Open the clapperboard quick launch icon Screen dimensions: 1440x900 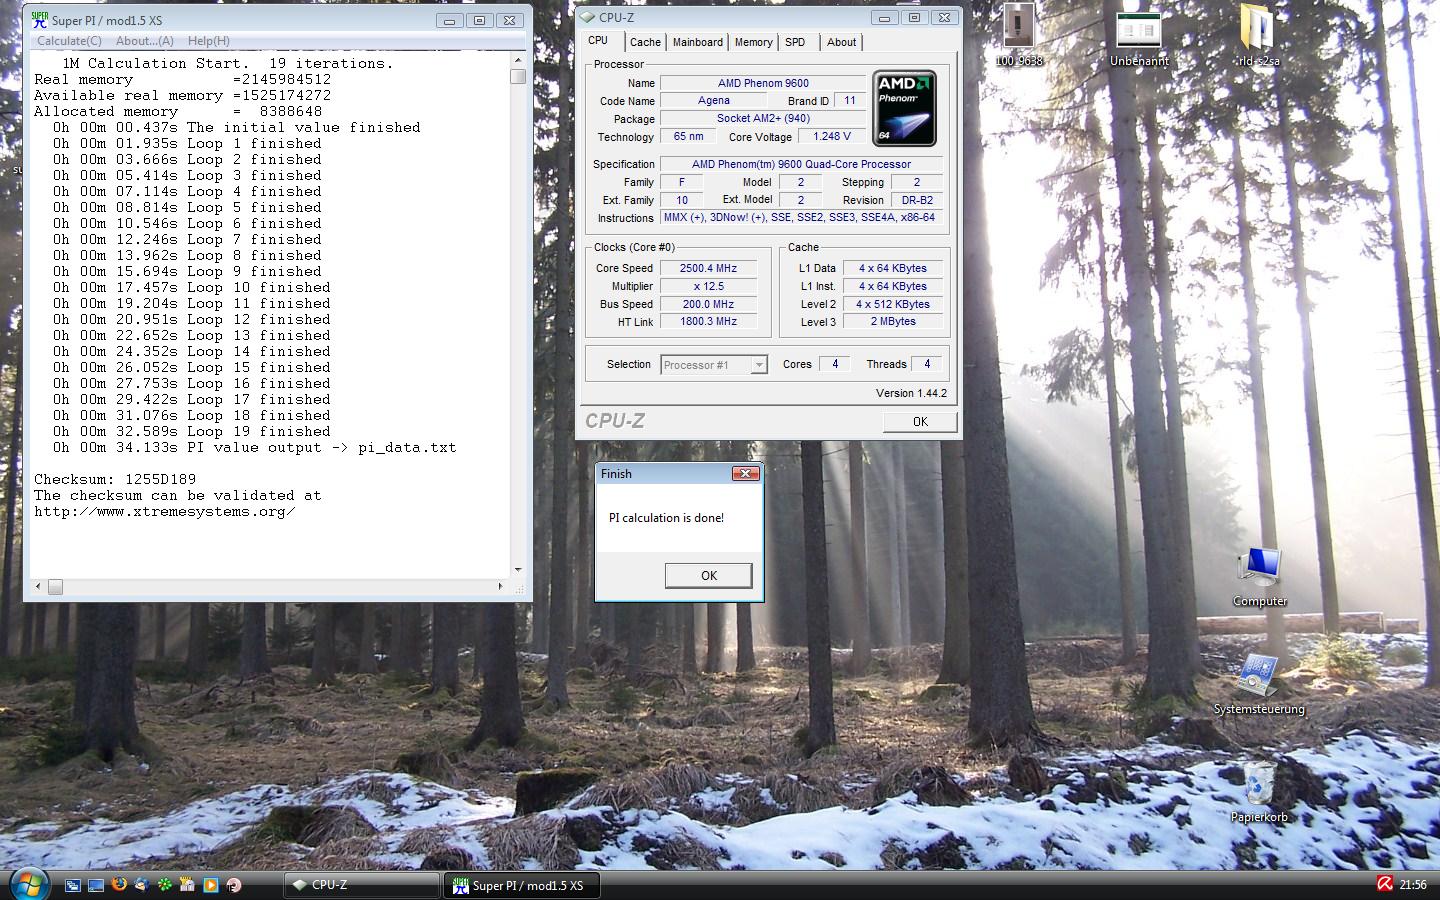188,885
